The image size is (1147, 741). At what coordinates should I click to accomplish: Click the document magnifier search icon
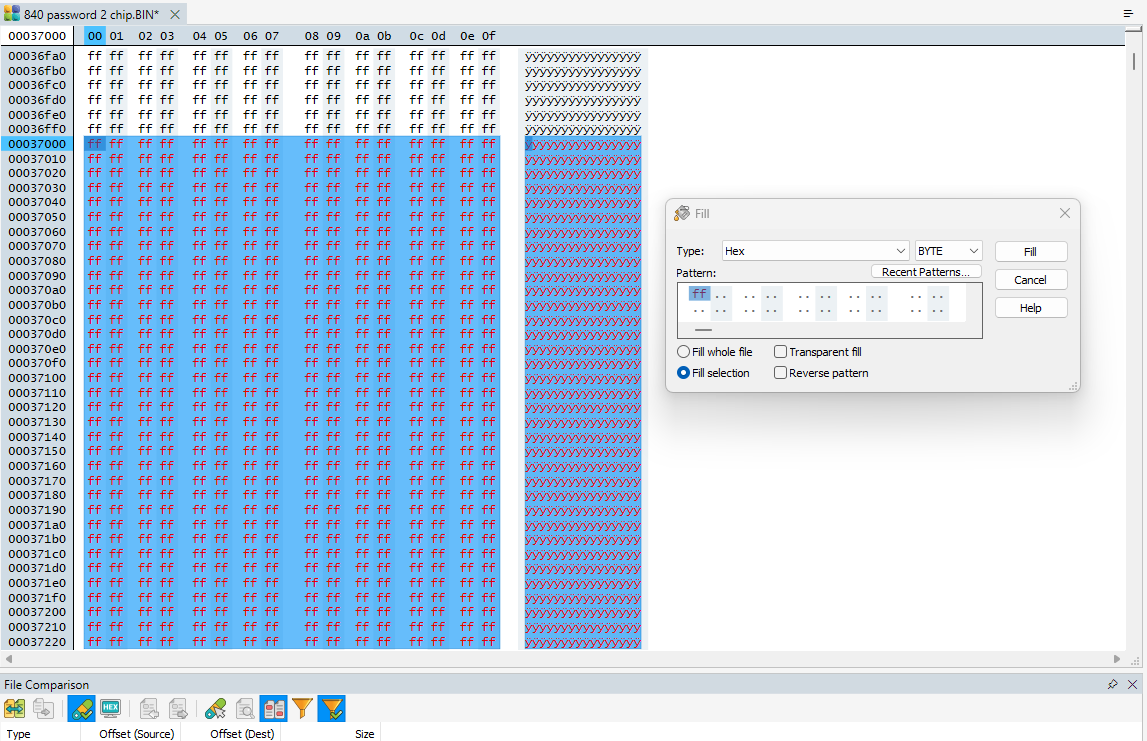click(245, 708)
